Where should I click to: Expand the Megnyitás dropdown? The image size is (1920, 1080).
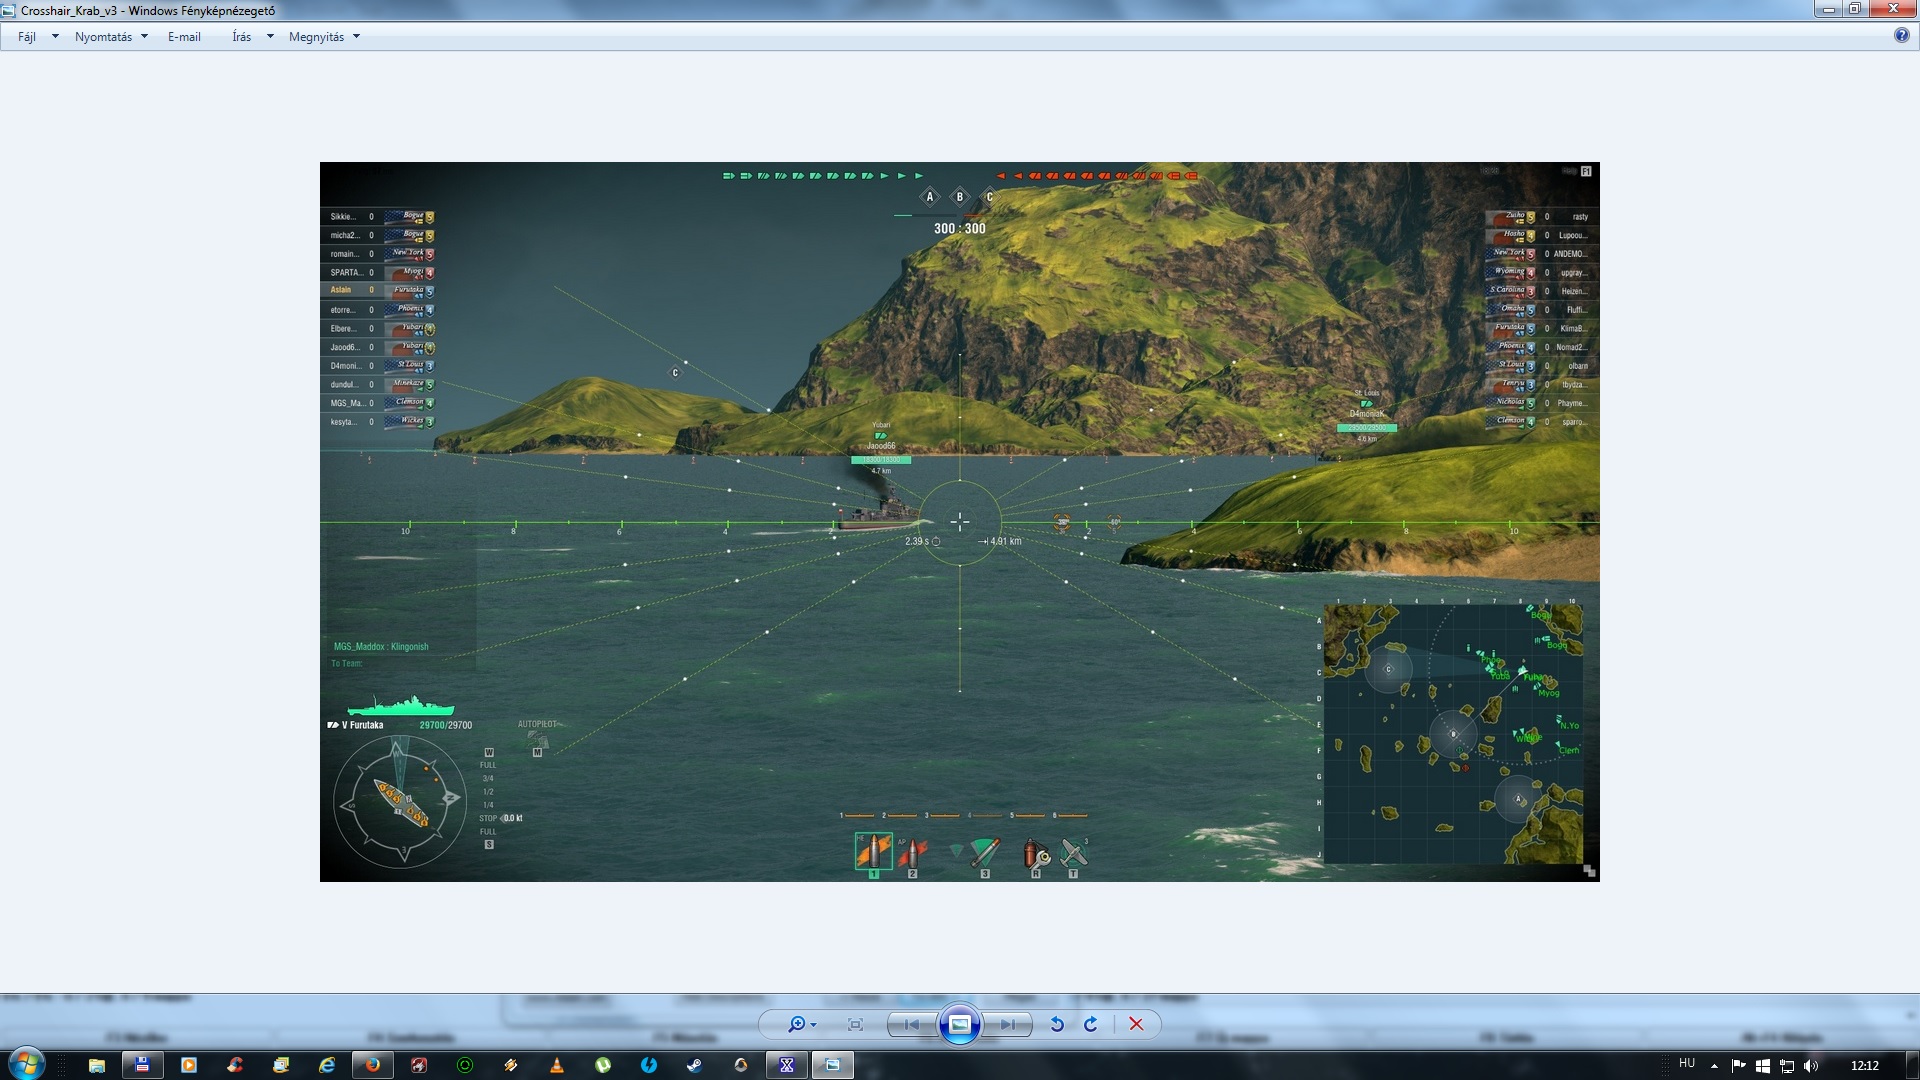click(324, 37)
